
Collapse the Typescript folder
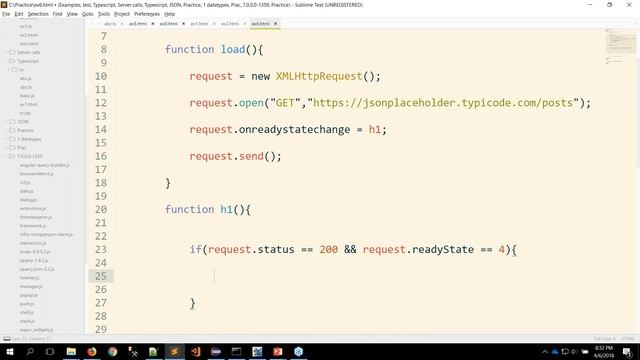tap(7, 61)
